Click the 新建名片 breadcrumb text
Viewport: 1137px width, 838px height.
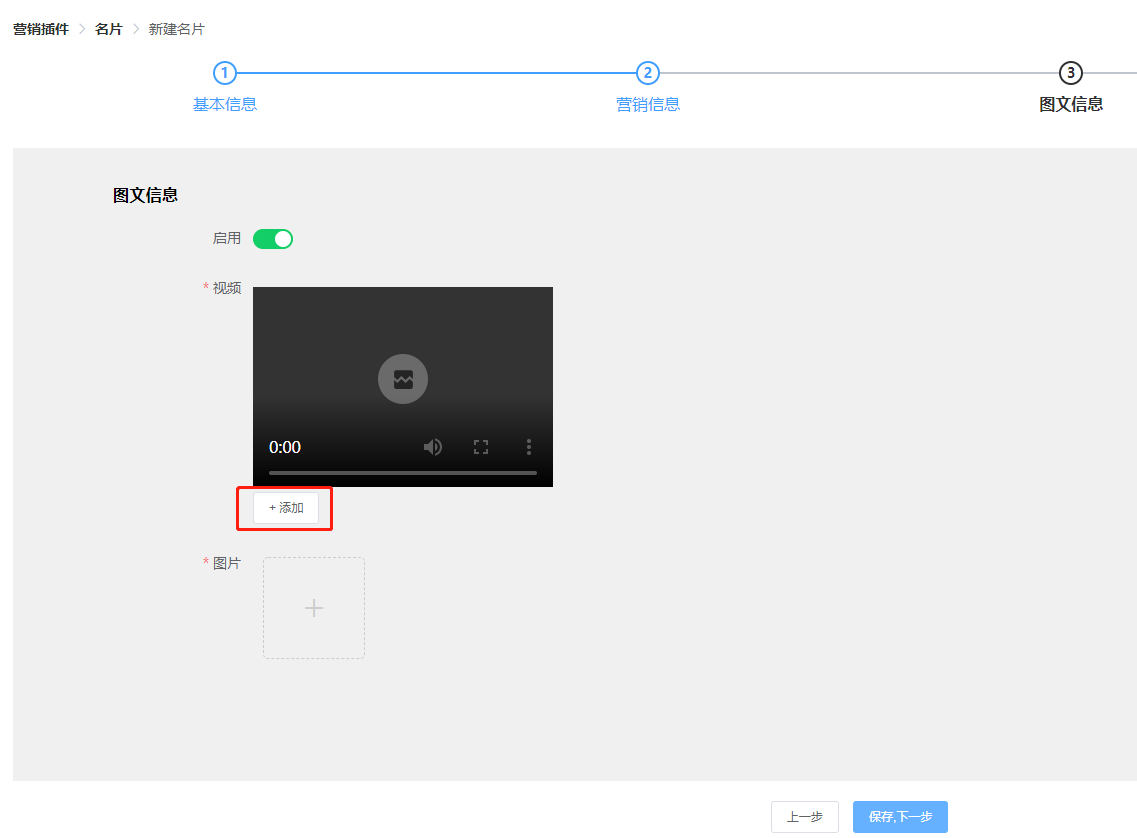[177, 29]
